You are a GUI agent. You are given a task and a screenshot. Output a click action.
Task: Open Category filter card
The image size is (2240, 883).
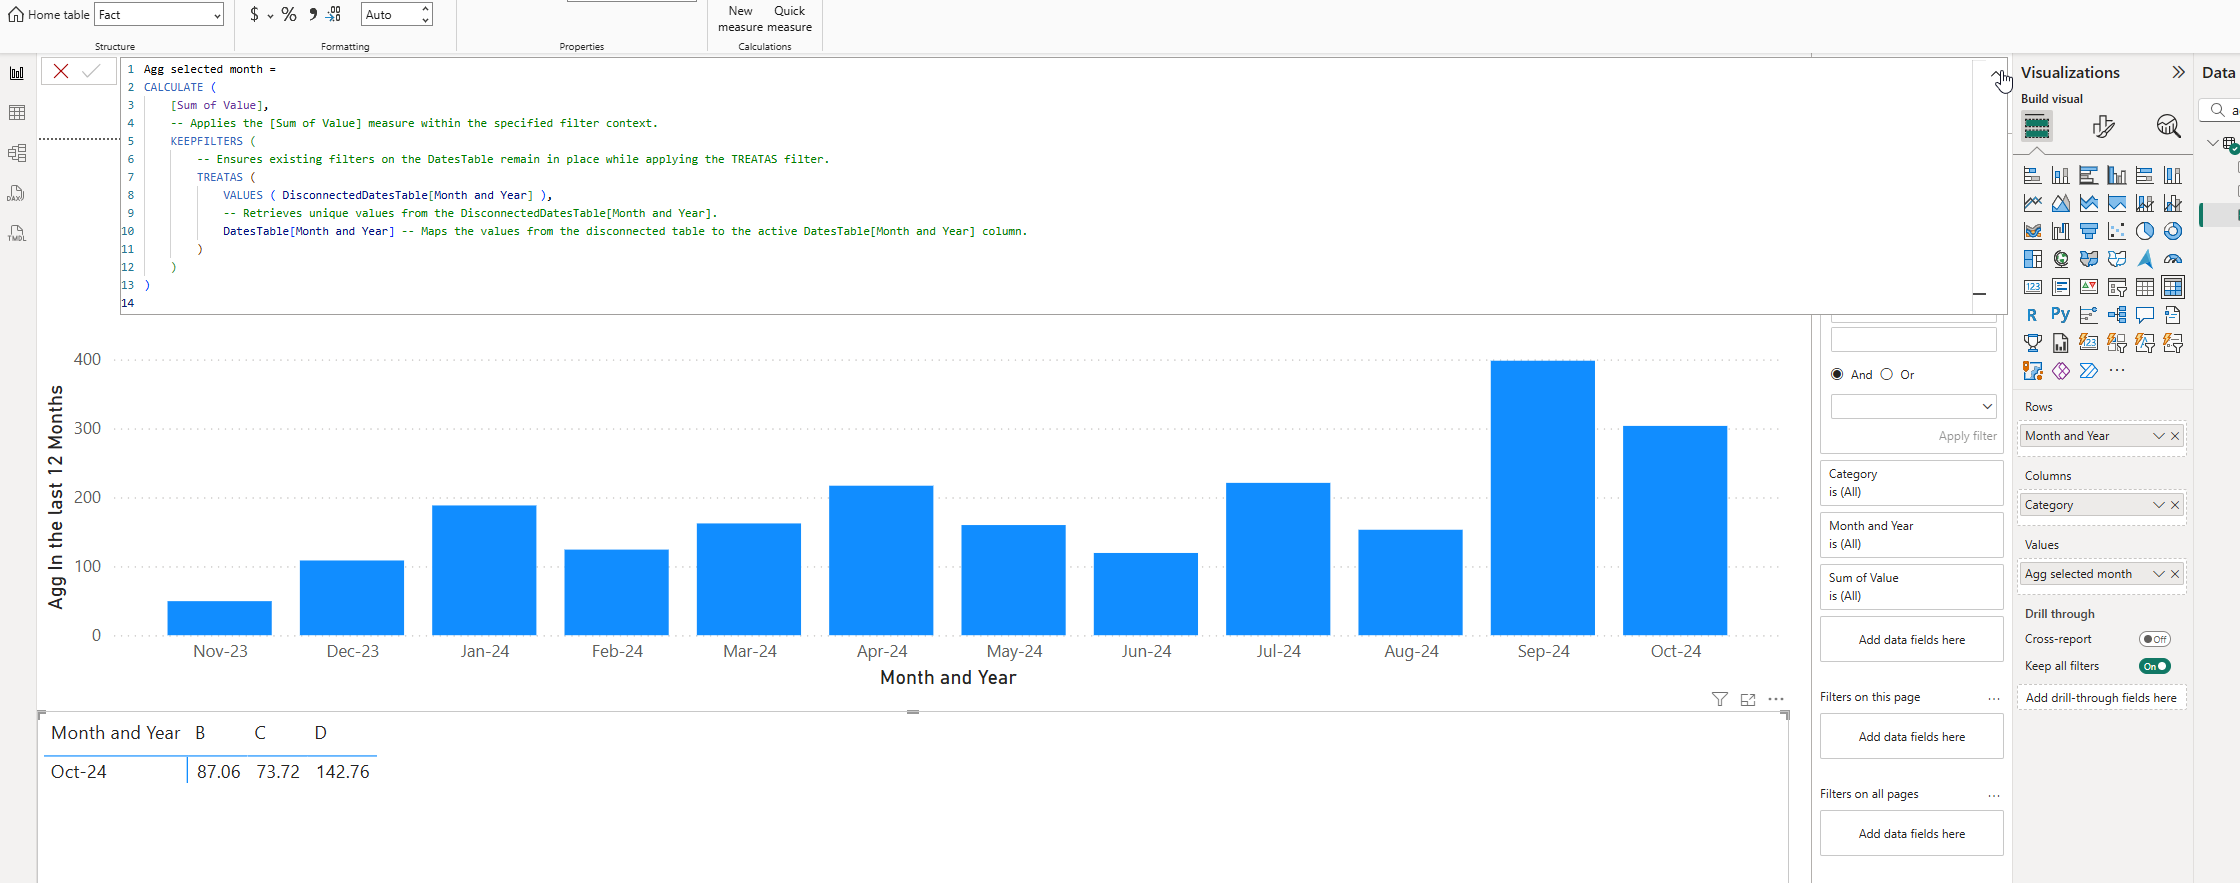(1911, 483)
